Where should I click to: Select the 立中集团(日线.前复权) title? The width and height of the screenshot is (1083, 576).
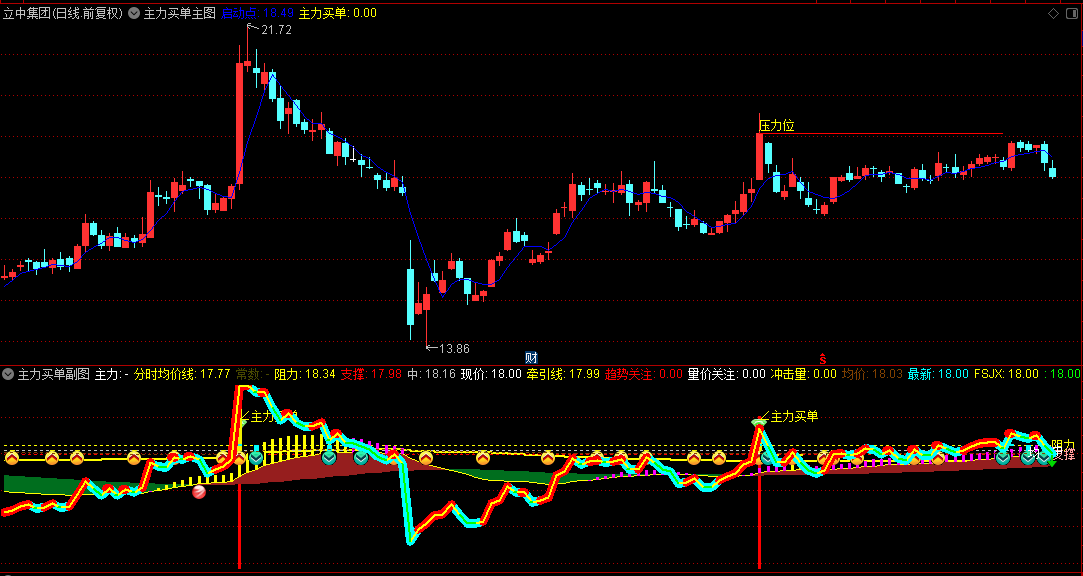[x=63, y=13]
